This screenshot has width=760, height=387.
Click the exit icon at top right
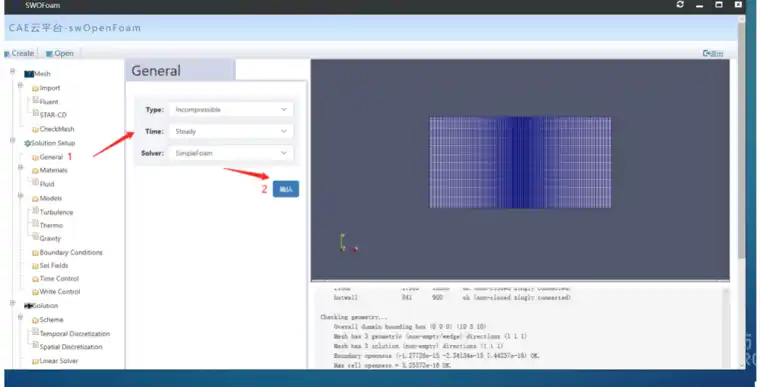tap(712, 53)
